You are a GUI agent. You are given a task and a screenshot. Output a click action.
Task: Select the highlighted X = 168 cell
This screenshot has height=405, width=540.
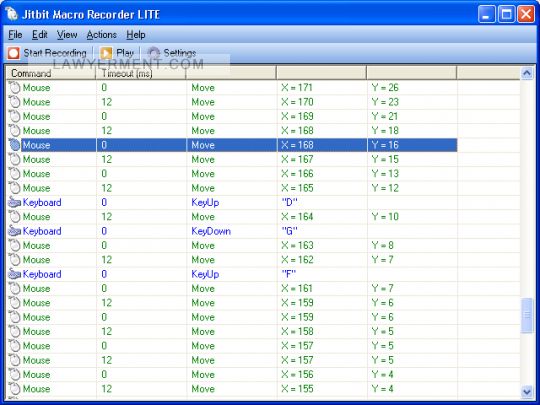297,145
